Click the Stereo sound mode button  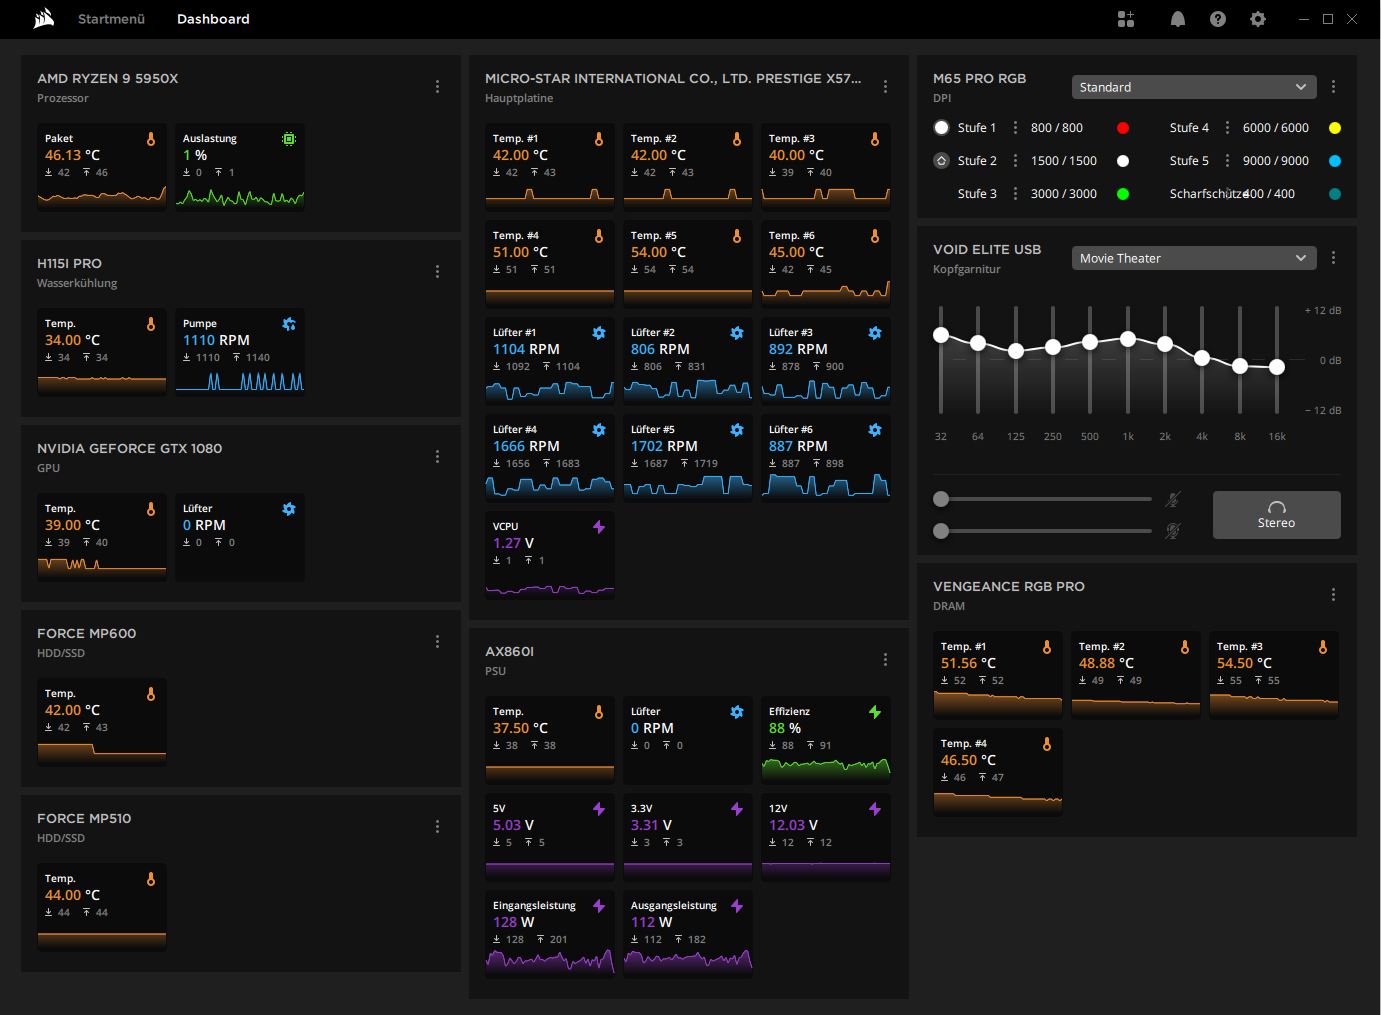click(1276, 515)
